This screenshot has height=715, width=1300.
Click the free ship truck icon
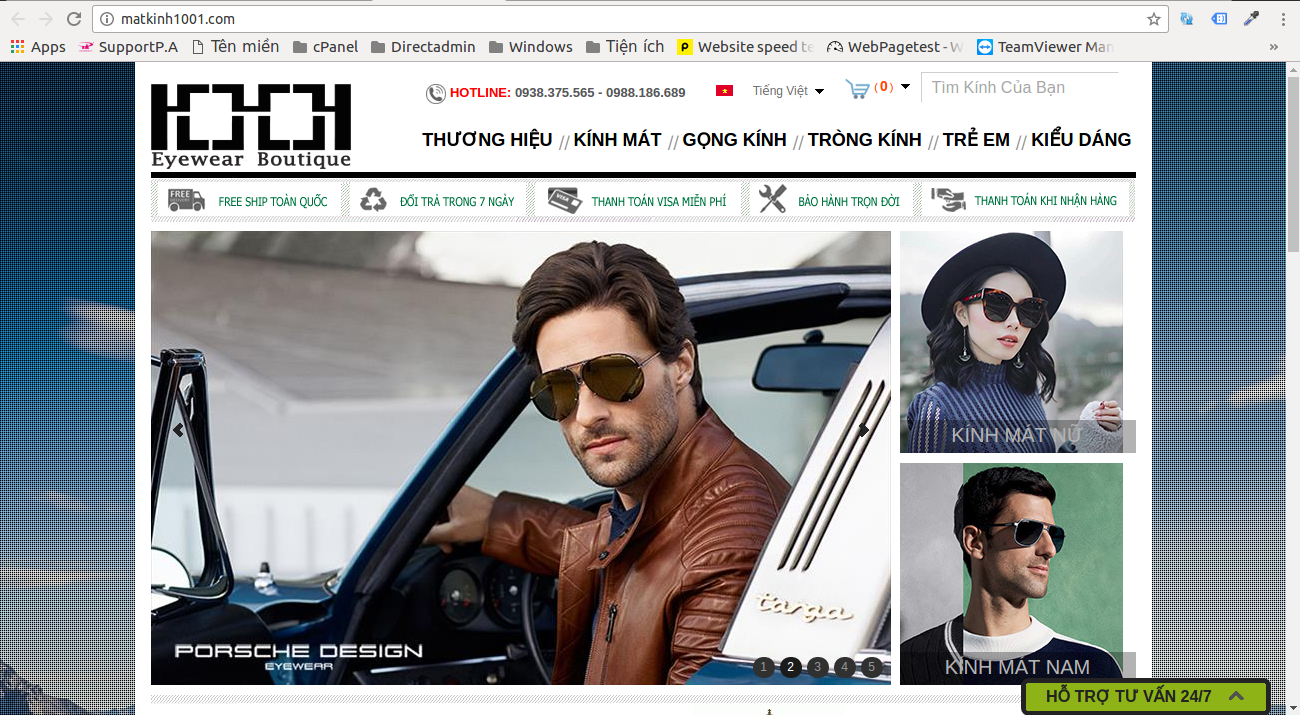coord(186,200)
